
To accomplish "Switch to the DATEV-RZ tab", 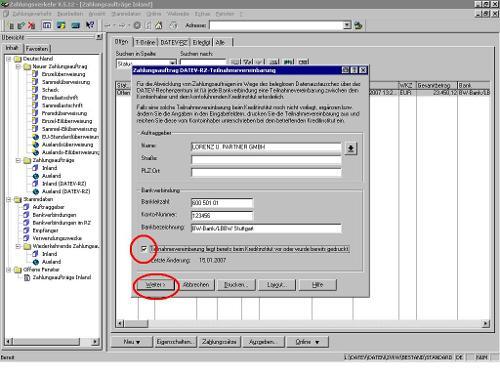I will coord(174,42).
